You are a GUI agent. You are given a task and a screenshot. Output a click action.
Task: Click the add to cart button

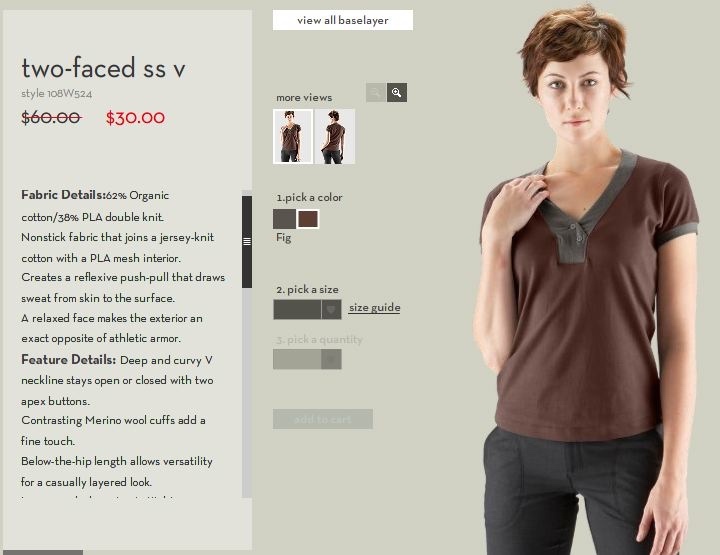click(x=323, y=419)
